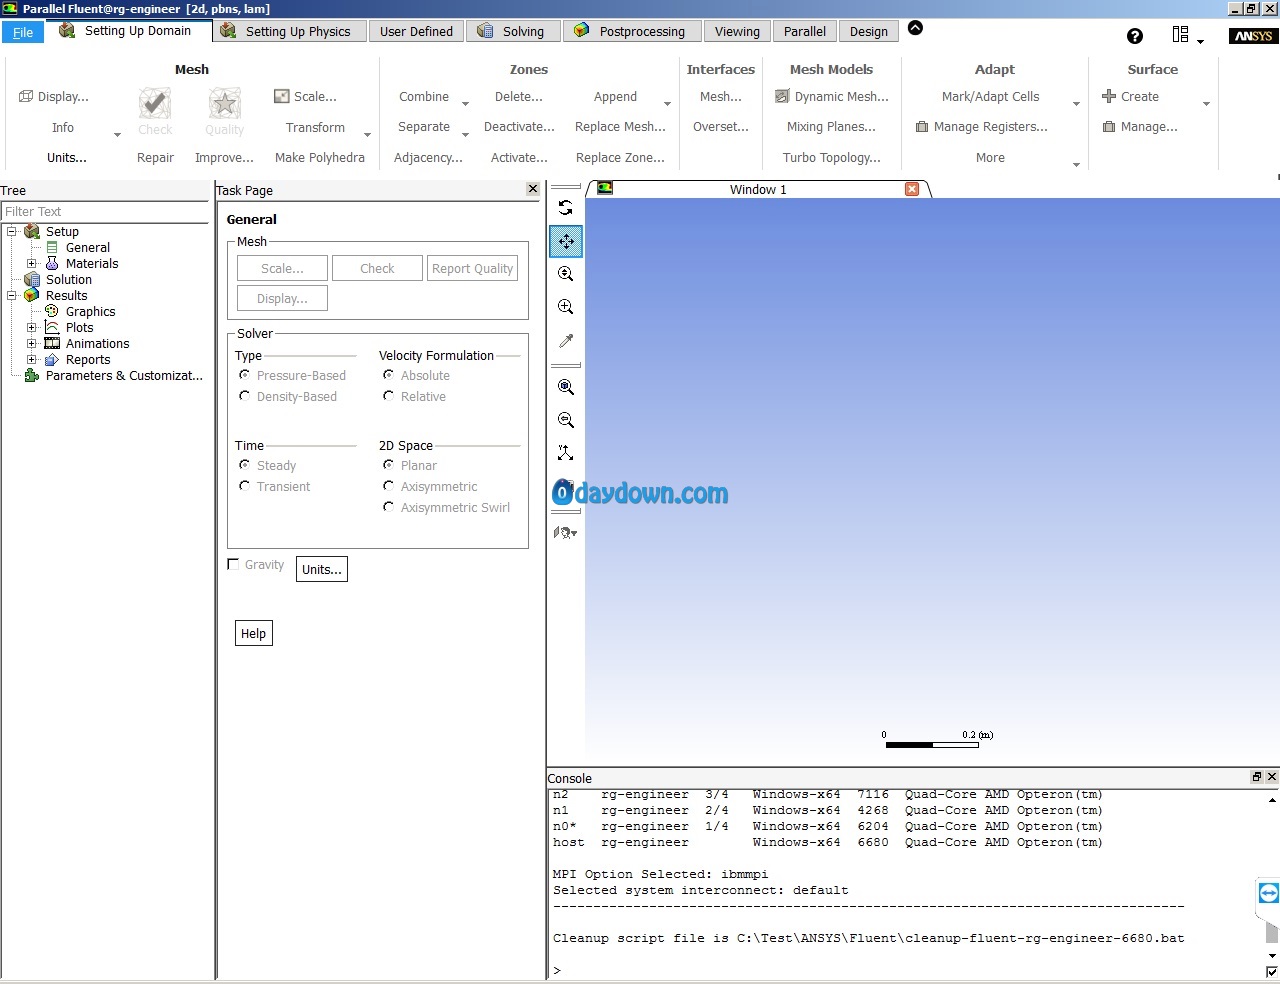The width and height of the screenshot is (1280, 984).
Task: Collapse the ribbon with the up arrow
Action: pos(916,28)
